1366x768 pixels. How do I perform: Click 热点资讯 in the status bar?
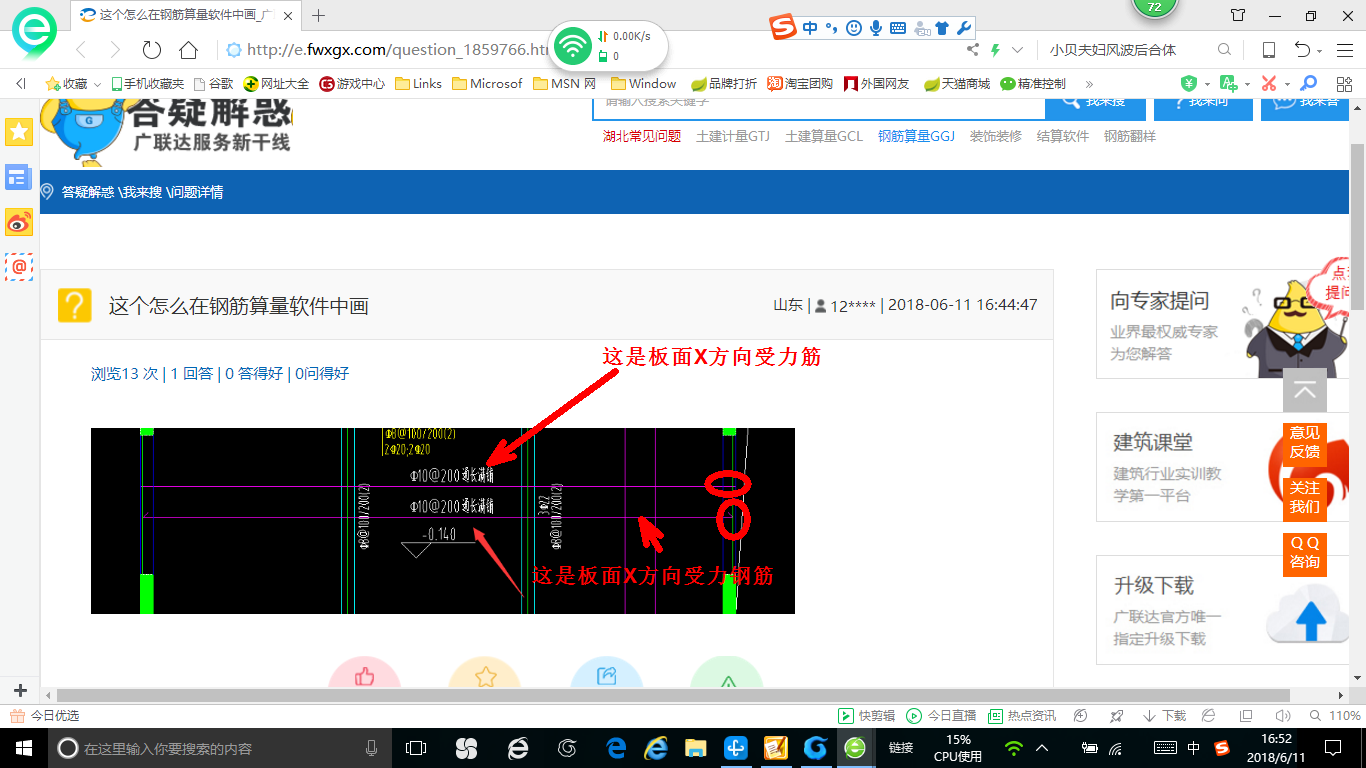coord(1022,716)
